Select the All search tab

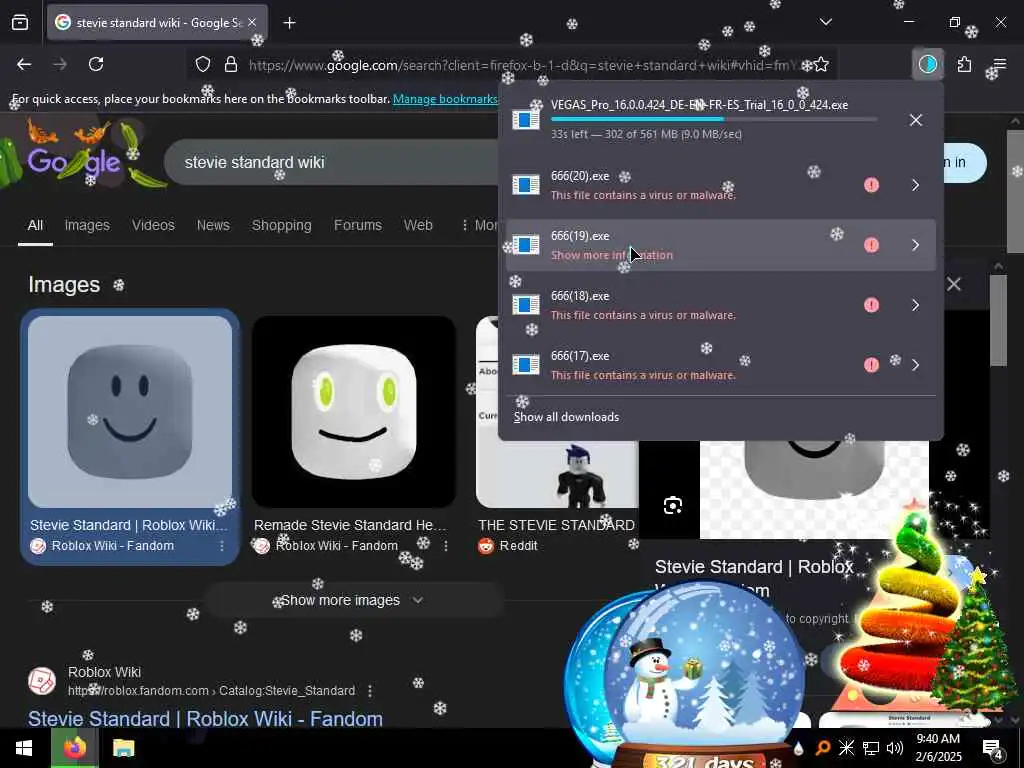point(35,225)
